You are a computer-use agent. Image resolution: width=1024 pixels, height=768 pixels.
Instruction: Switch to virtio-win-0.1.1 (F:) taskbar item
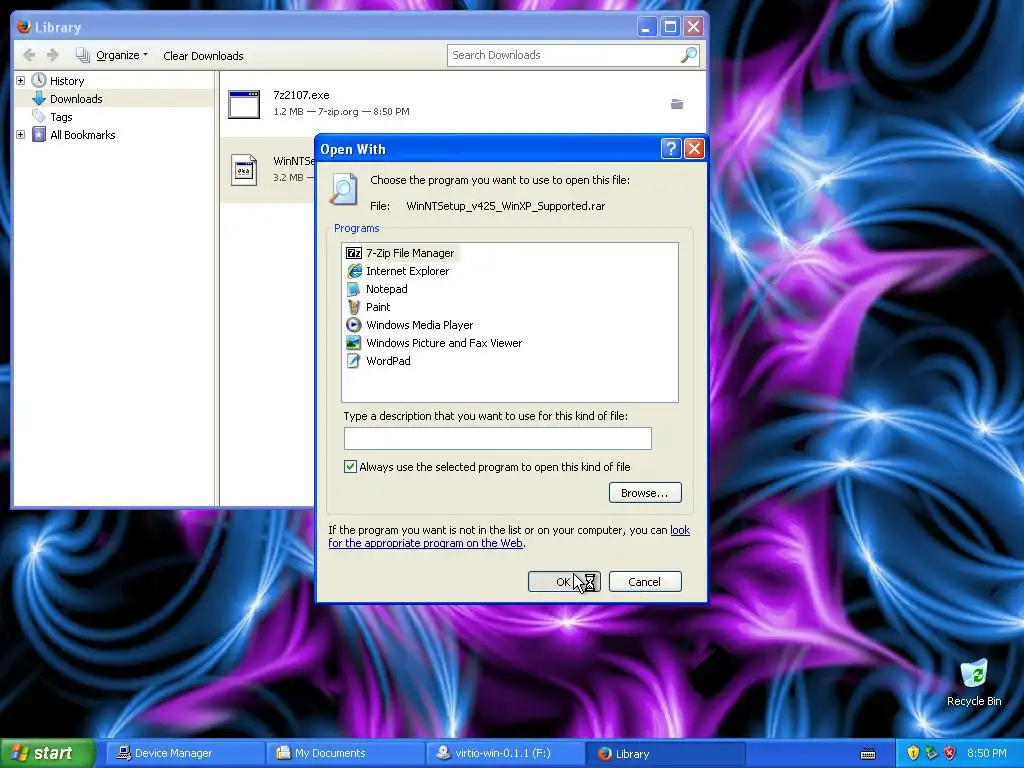(x=505, y=753)
